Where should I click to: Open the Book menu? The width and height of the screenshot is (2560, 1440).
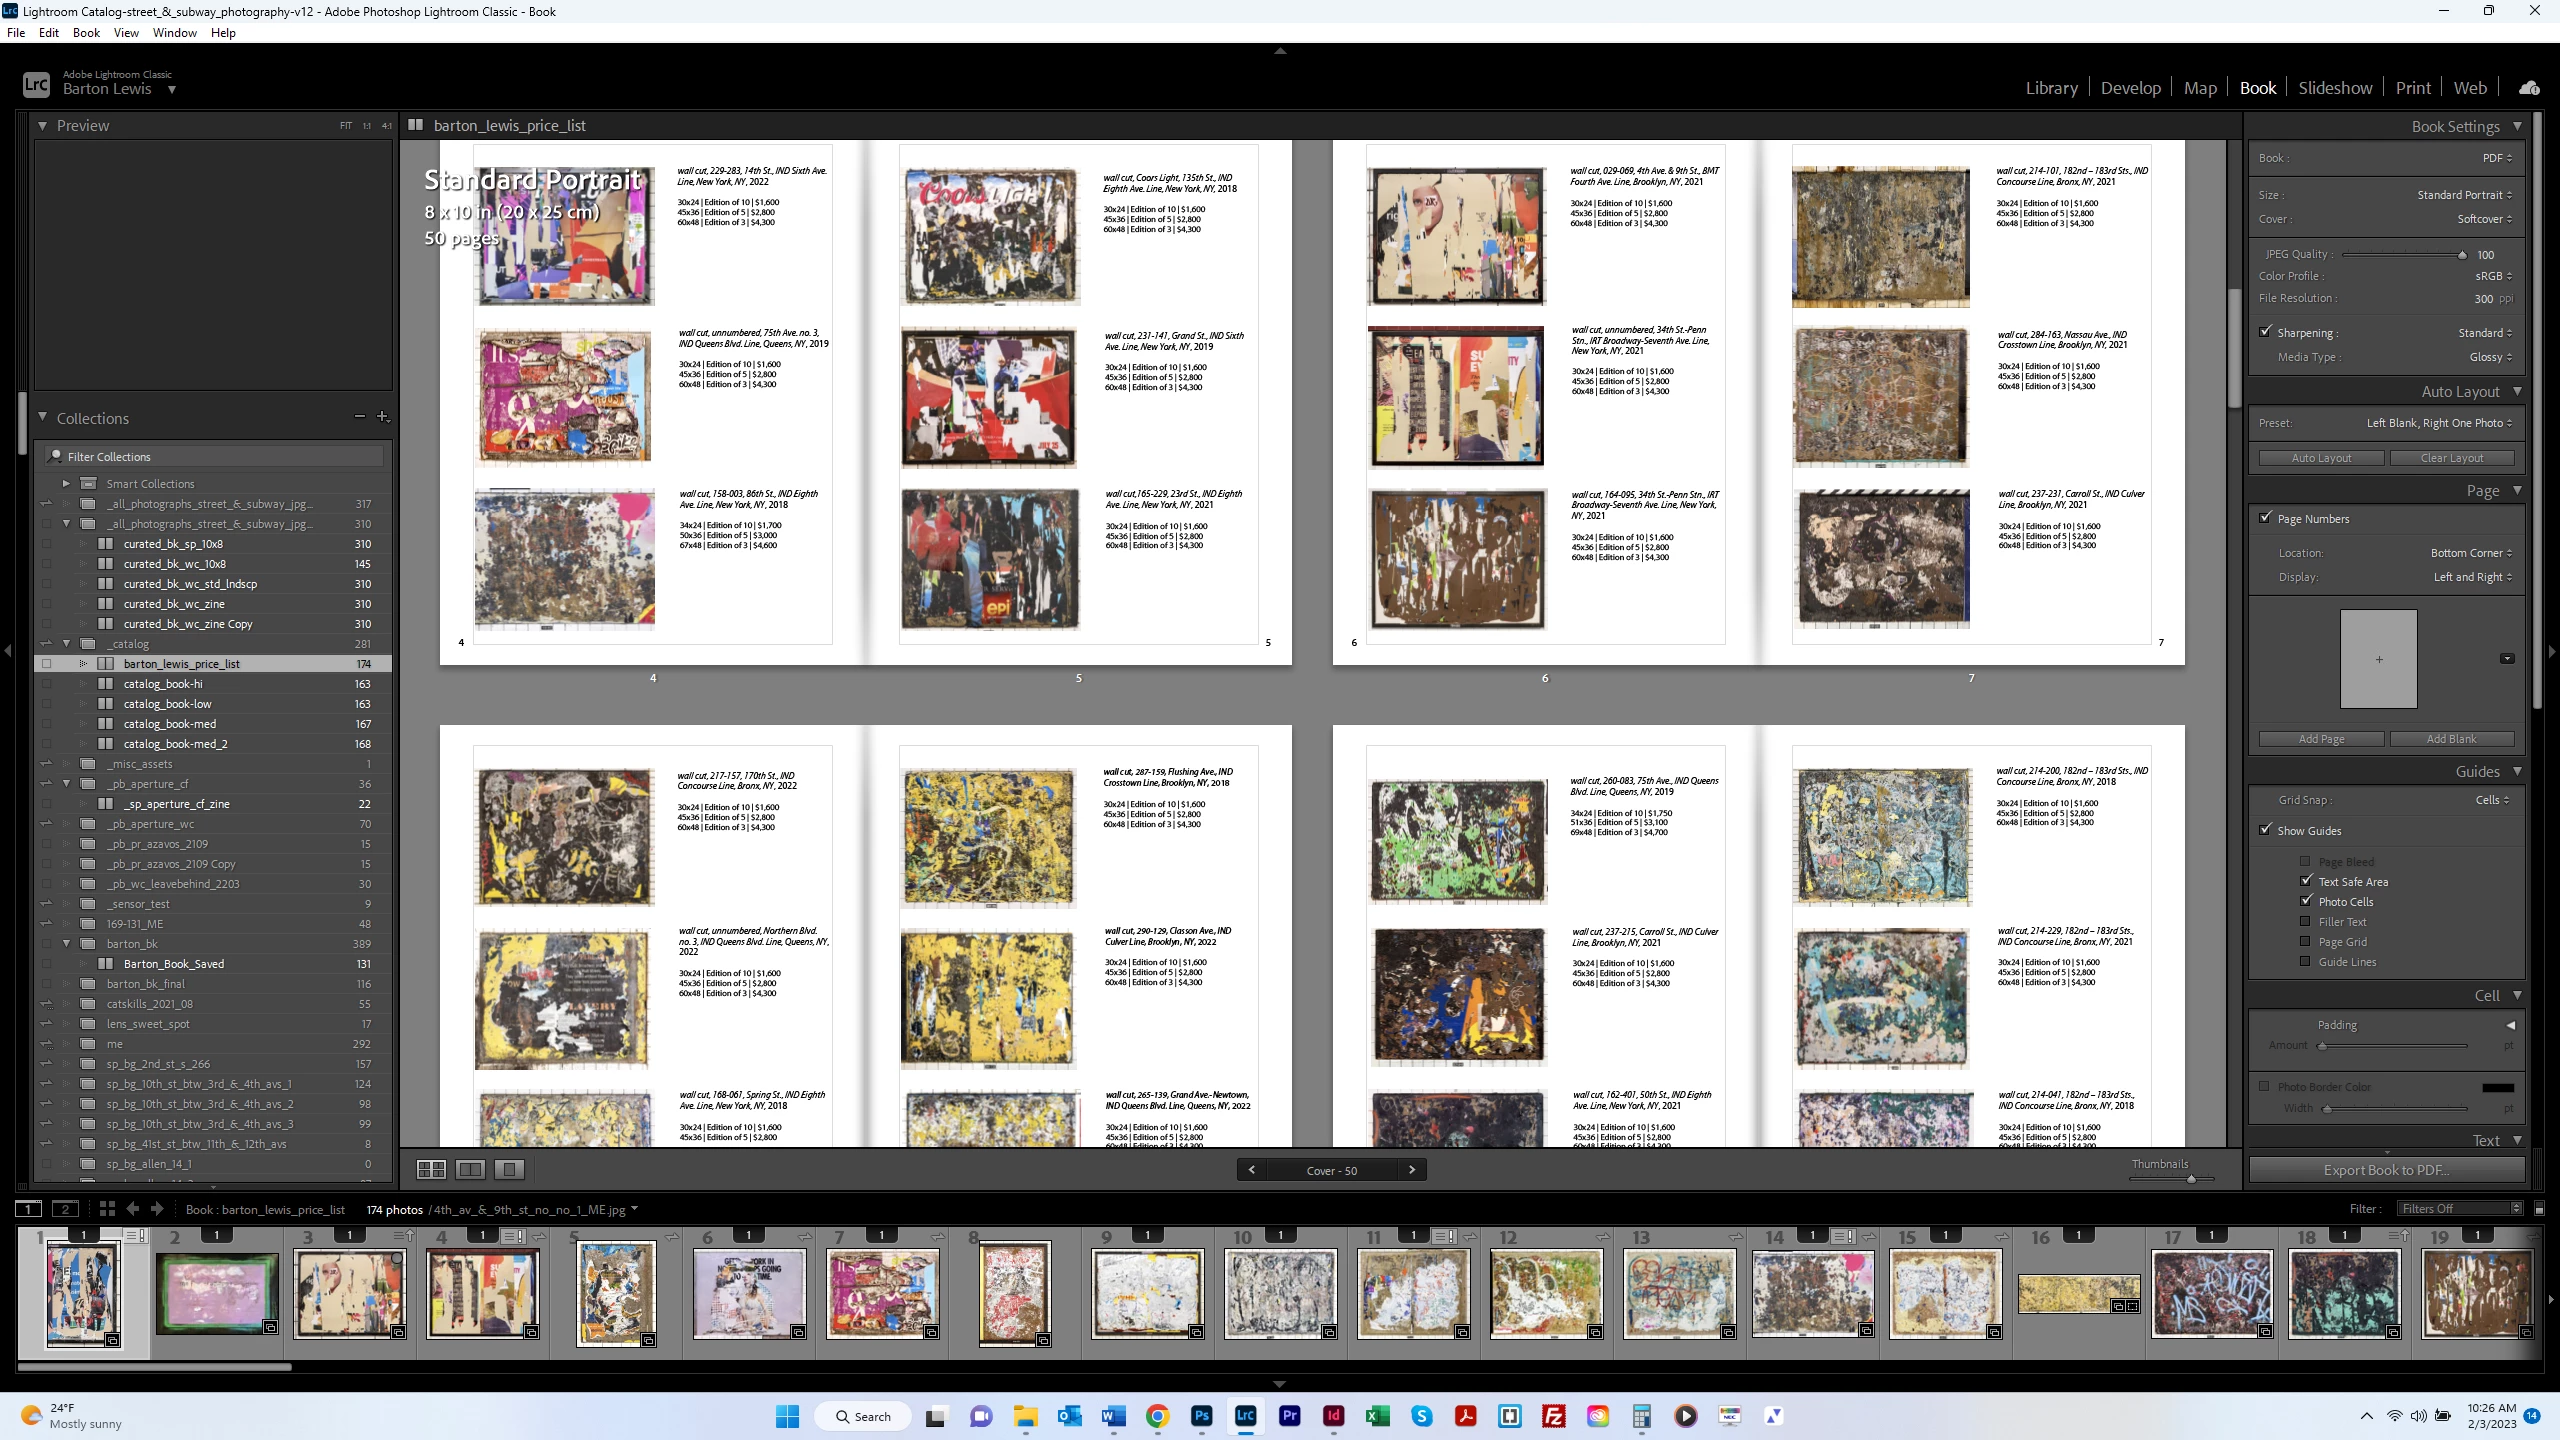pyautogui.click(x=86, y=33)
